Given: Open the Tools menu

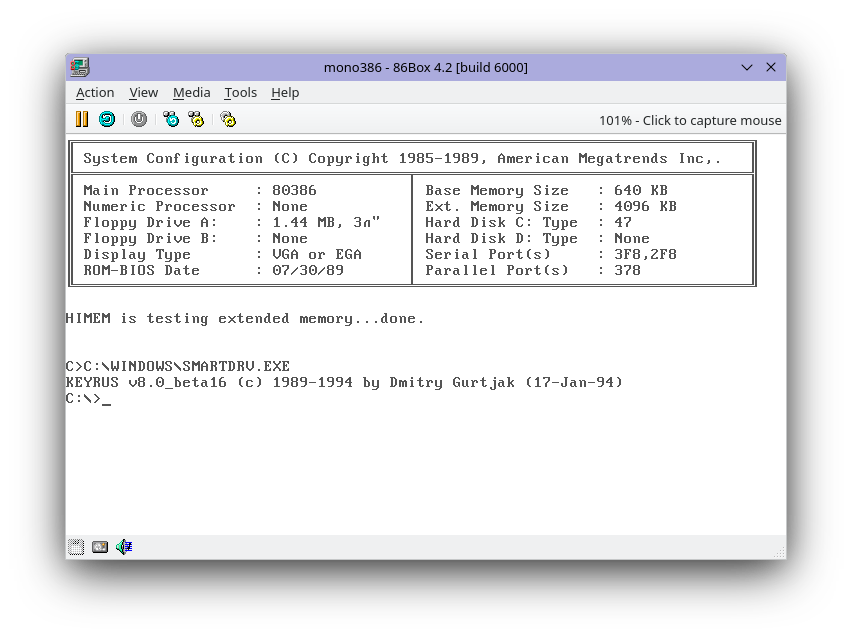Looking at the screenshot, I should pyautogui.click(x=240, y=93).
